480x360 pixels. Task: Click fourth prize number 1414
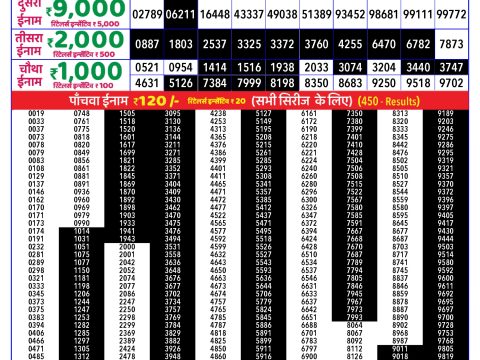215,67
